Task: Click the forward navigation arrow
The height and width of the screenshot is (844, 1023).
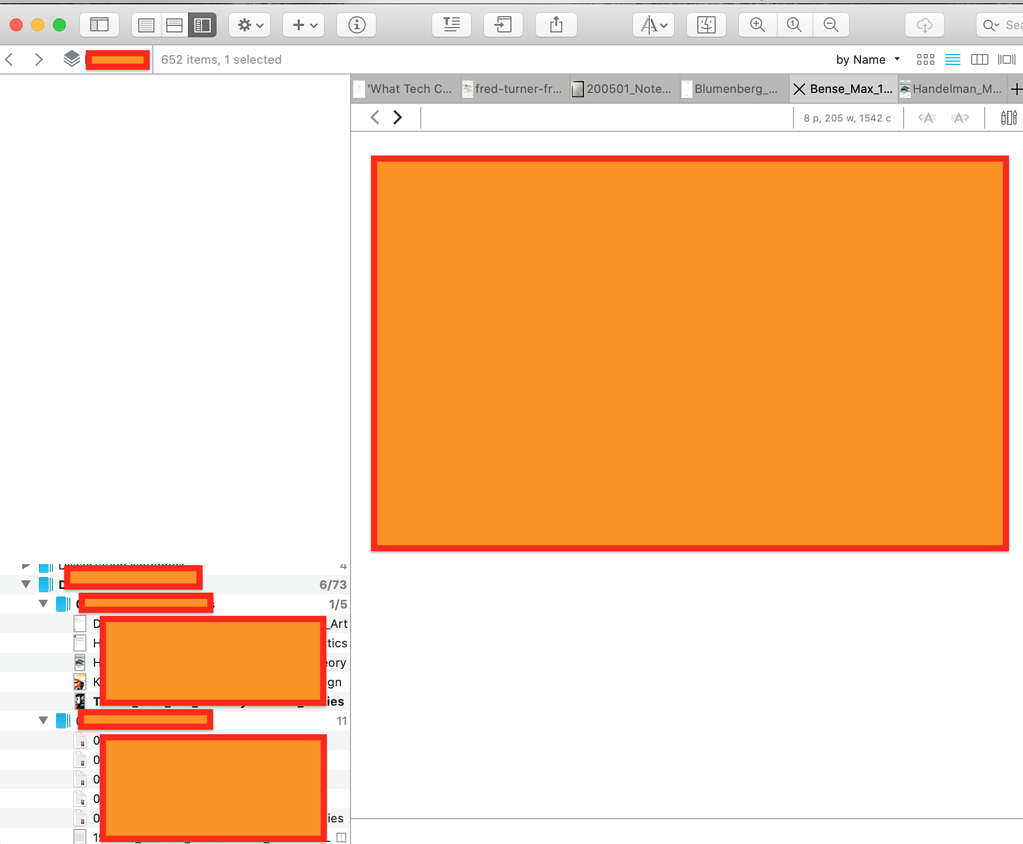Action: [x=397, y=117]
